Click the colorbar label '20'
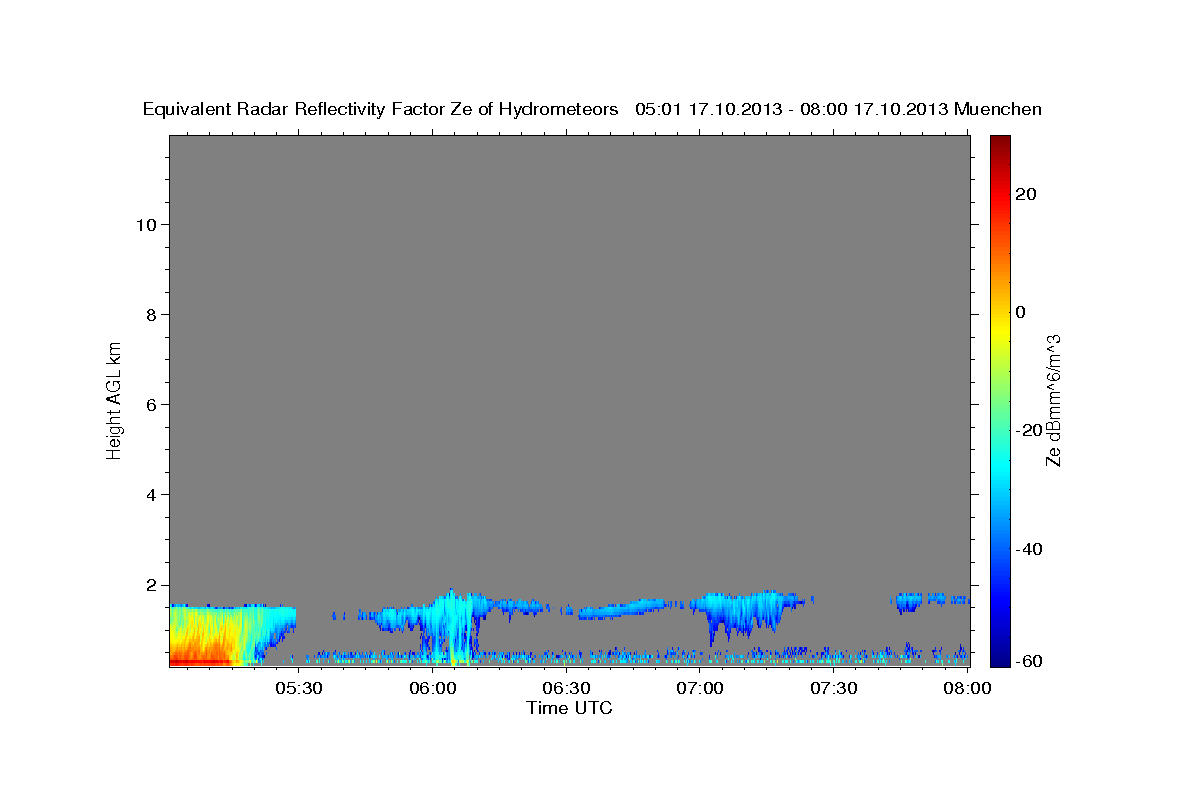This screenshot has height=800, width=1200. tap(1025, 194)
